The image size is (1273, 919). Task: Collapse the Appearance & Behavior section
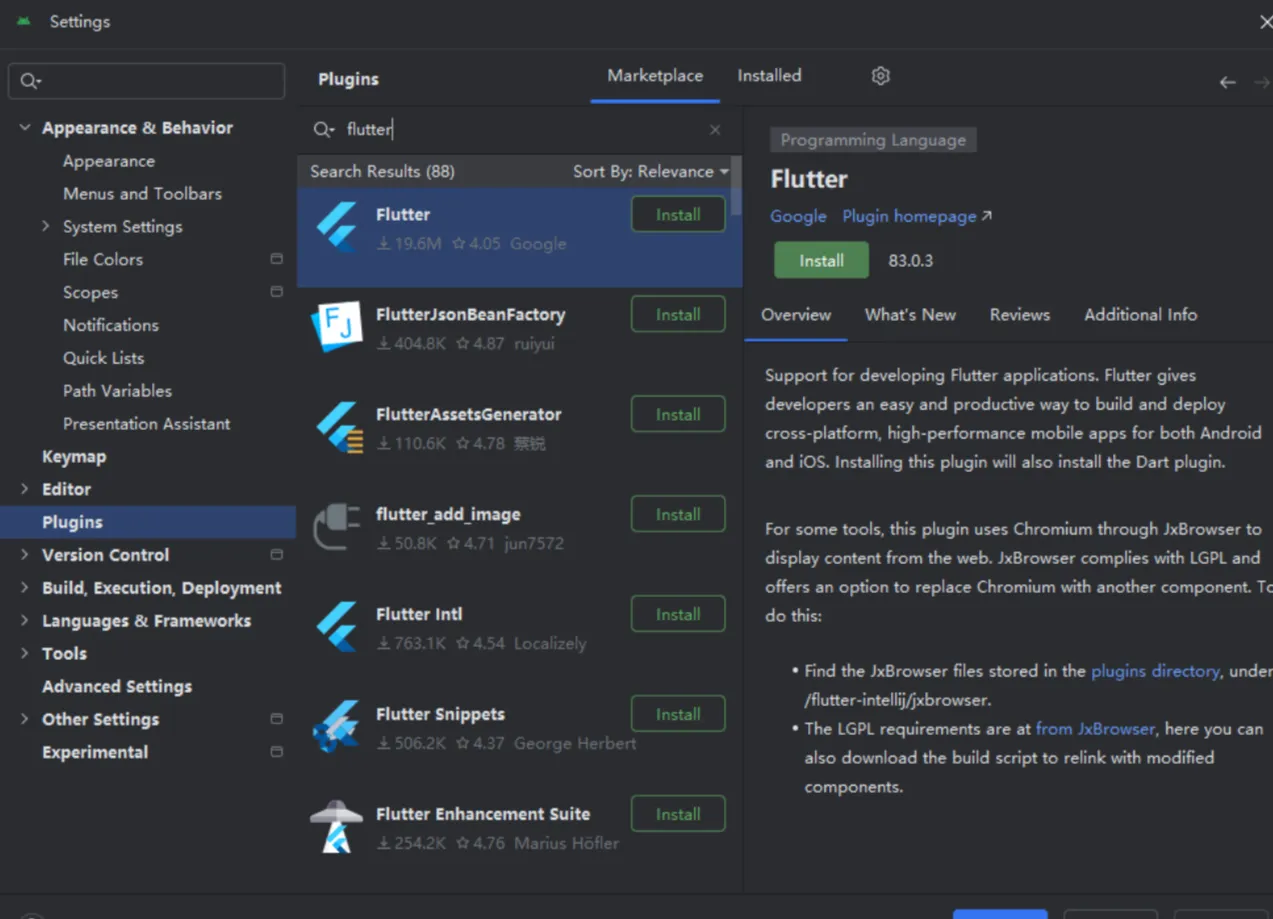point(25,128)
